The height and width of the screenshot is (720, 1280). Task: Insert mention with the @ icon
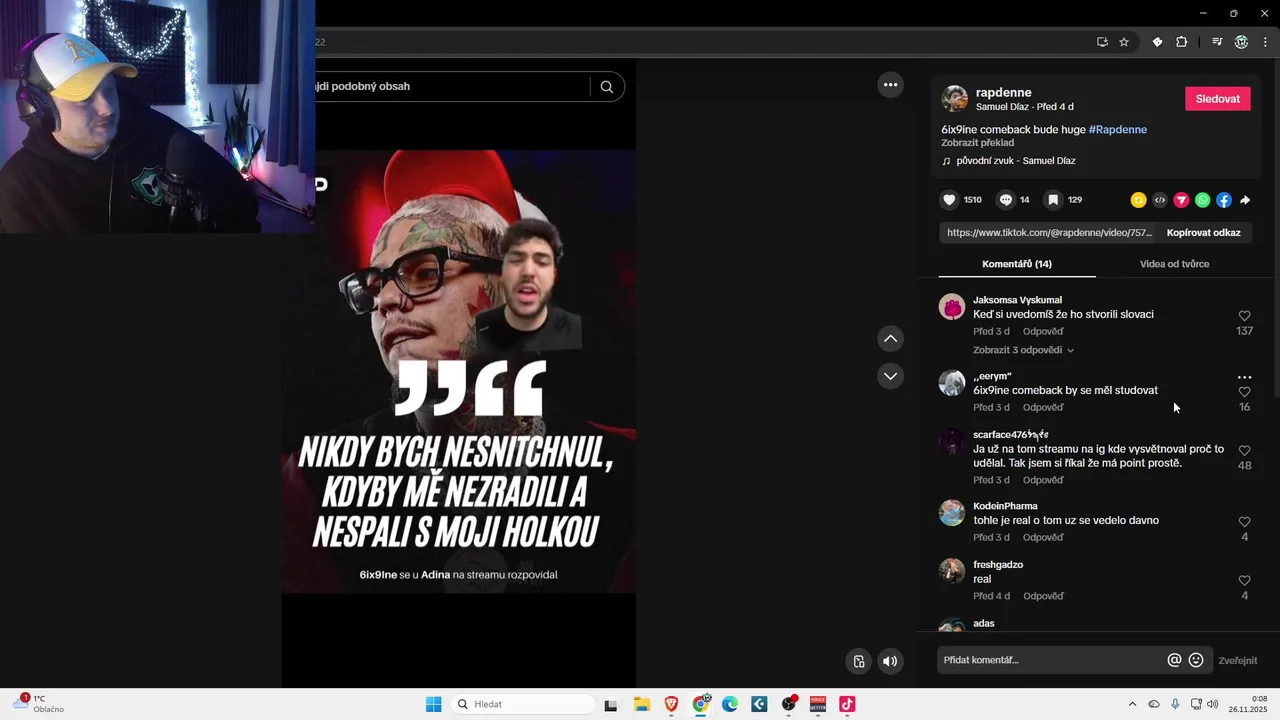(1174, 660)
